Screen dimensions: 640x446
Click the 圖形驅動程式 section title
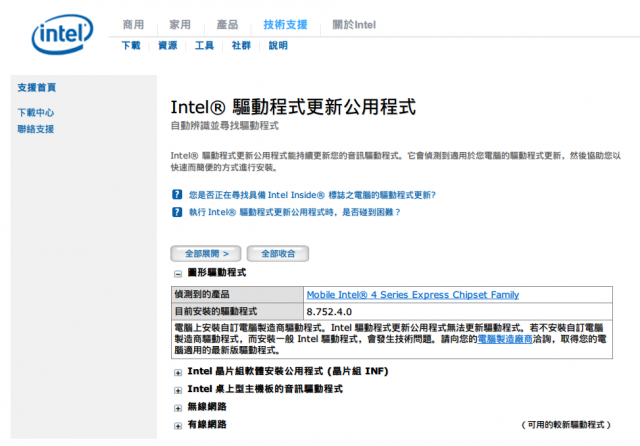point(217,273)
